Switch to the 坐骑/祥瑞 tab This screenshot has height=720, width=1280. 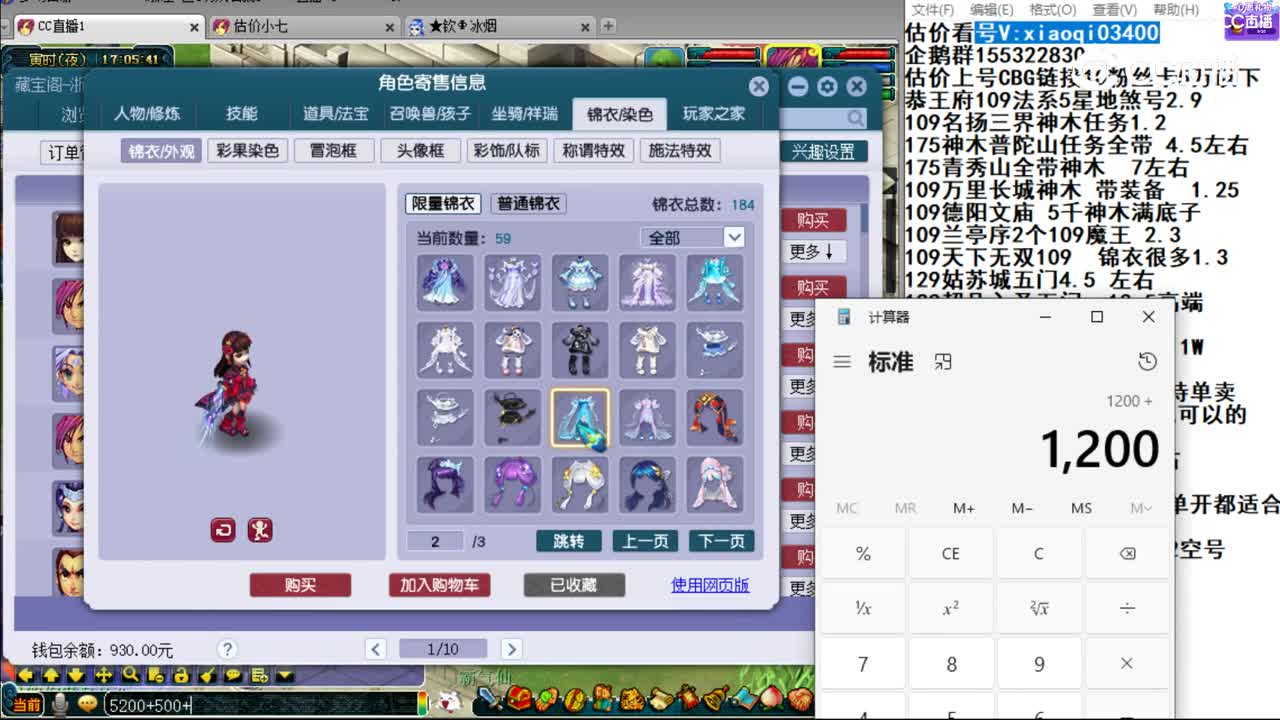tap(524, 114)
